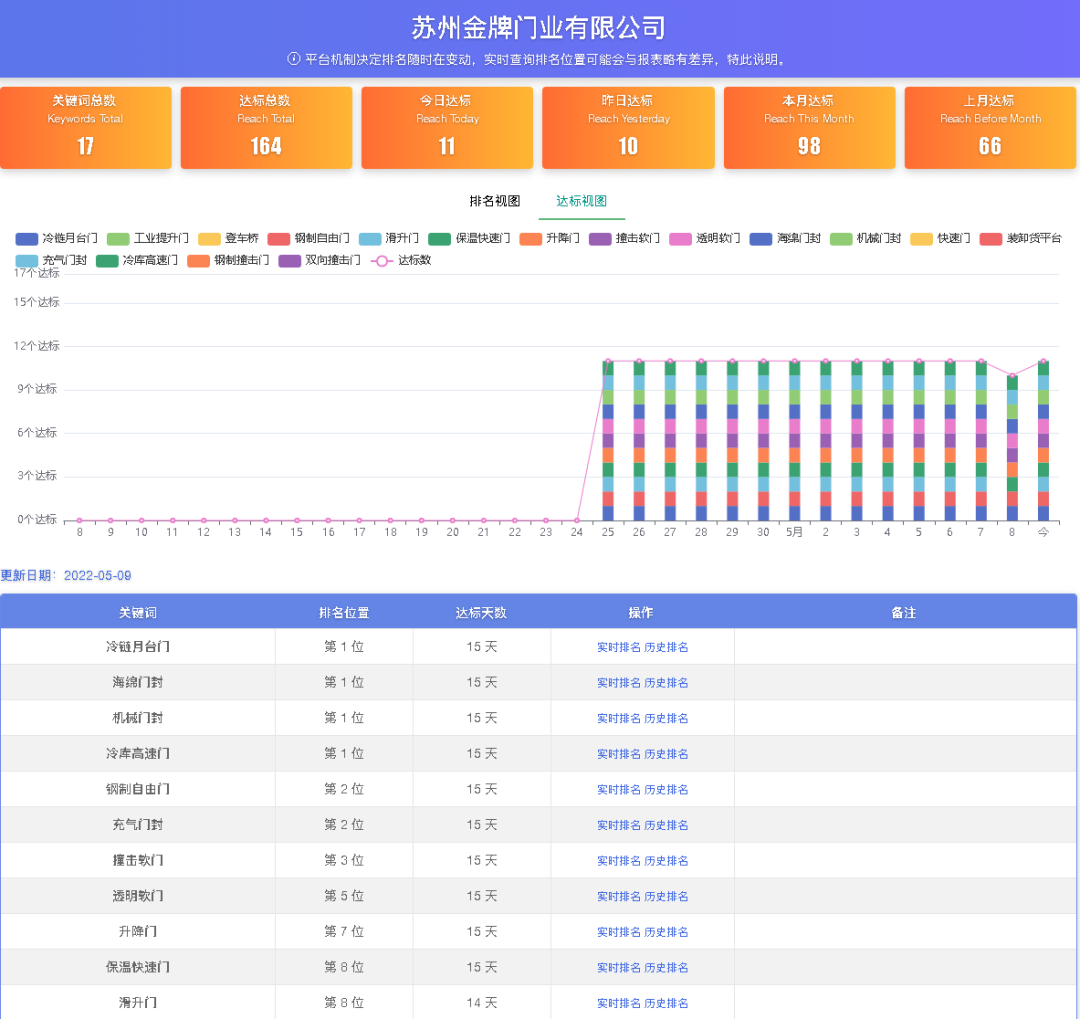Toggle 装卸货平台 legend item

(1021, 238)
